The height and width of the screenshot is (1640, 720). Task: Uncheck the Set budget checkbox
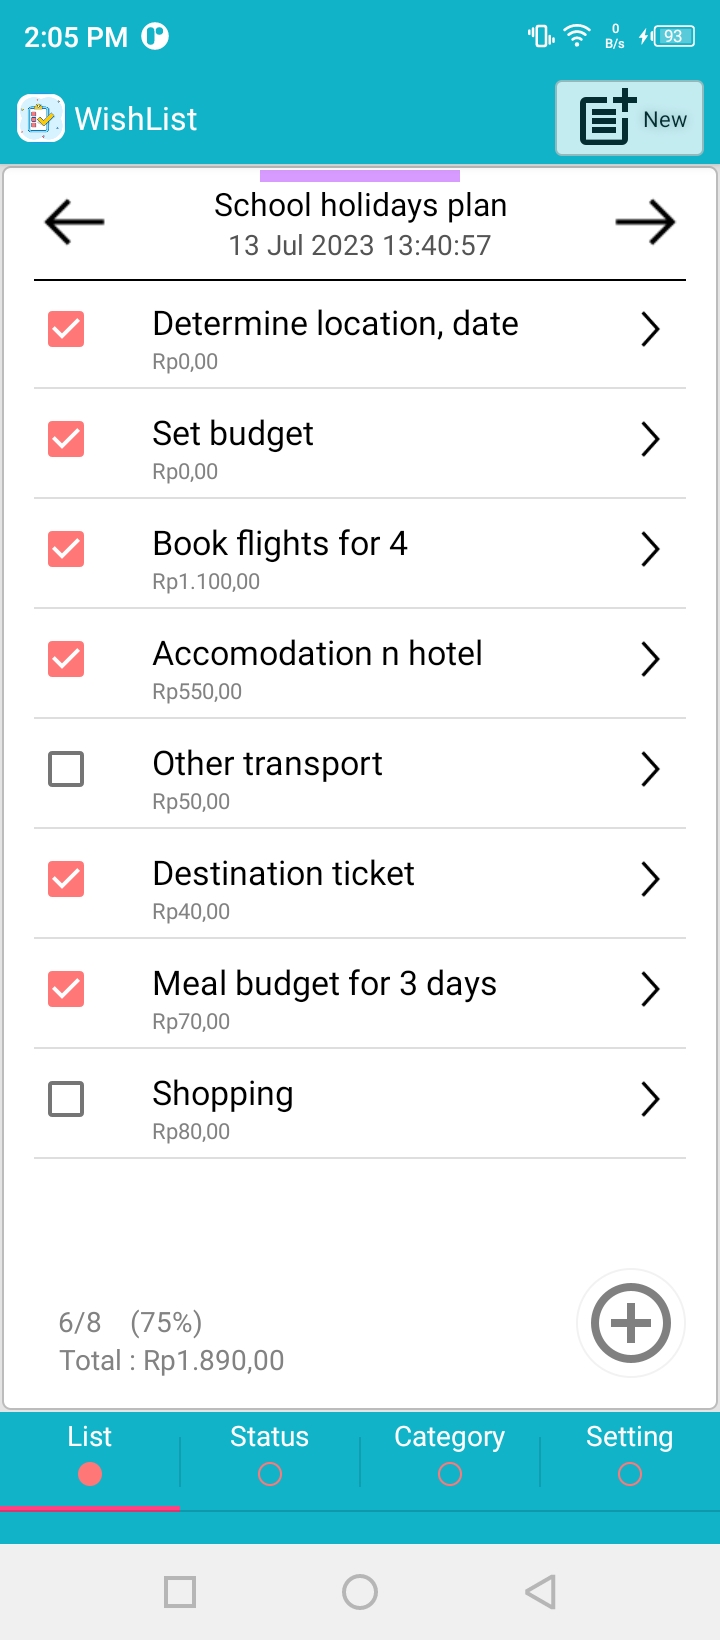coord(66,439)
